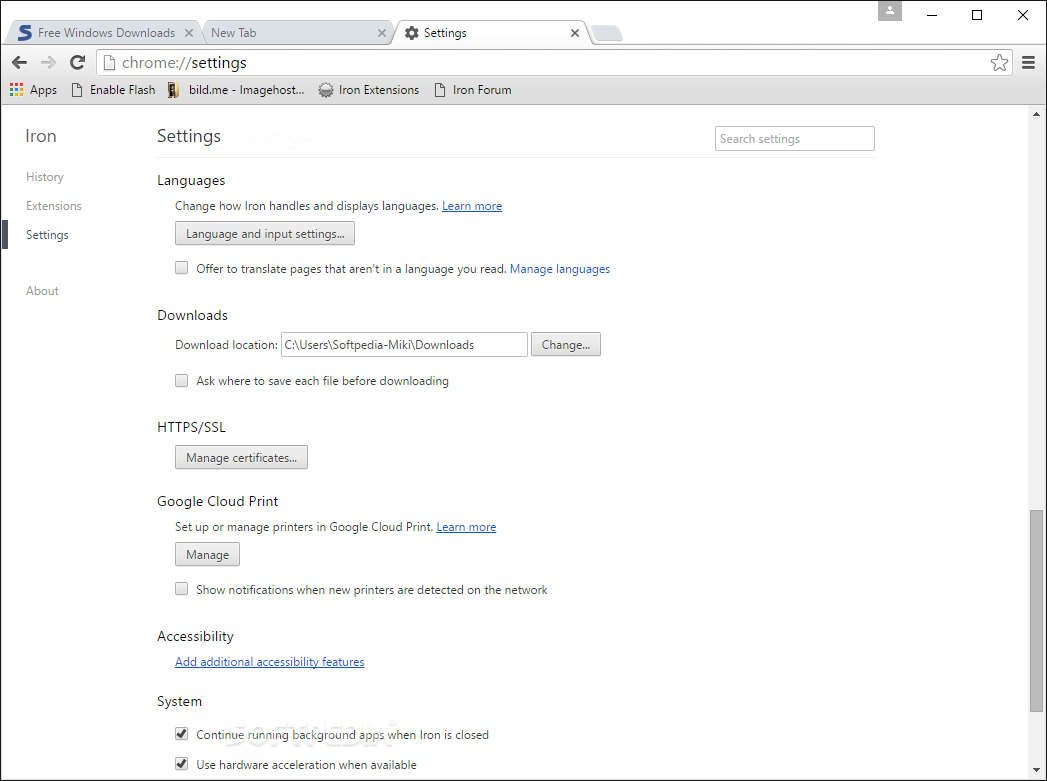Toggle Use hardware acceleration when available

182,764
